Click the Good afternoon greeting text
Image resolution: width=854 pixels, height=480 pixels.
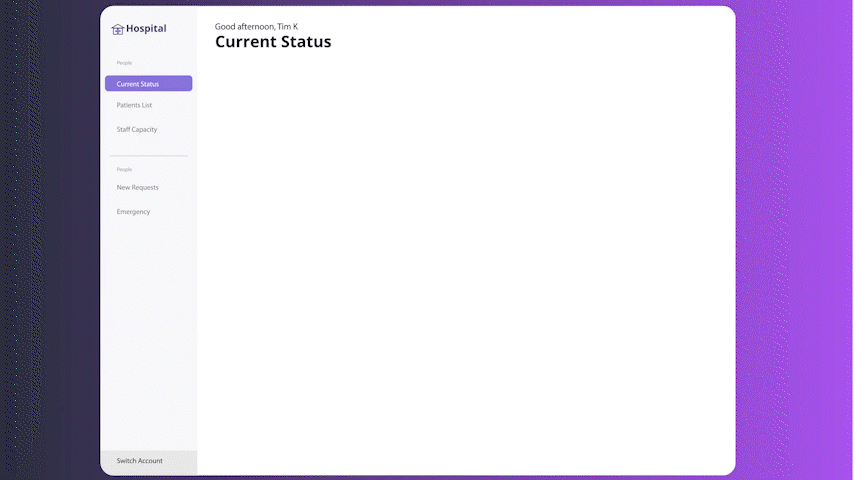click(x=257, y=27)
